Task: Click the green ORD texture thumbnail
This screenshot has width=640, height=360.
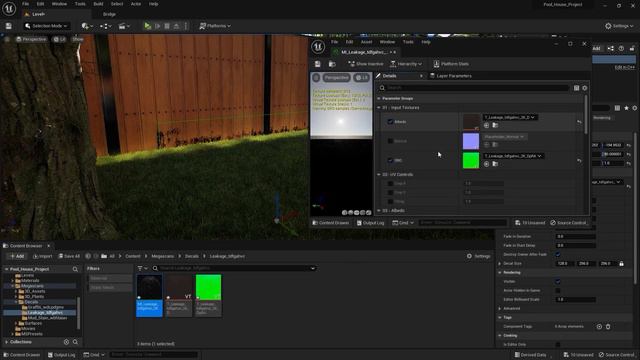Action: [471, 160]
